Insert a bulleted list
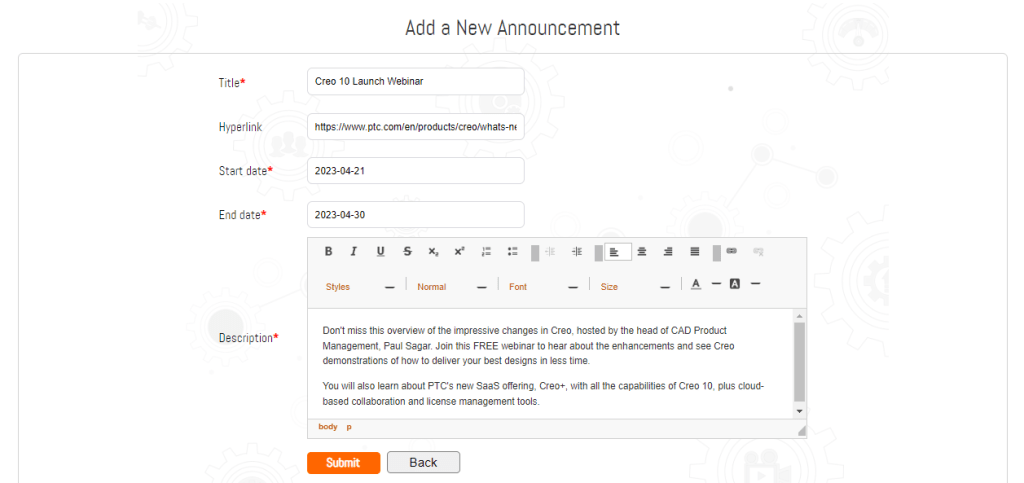 [512, 252]
